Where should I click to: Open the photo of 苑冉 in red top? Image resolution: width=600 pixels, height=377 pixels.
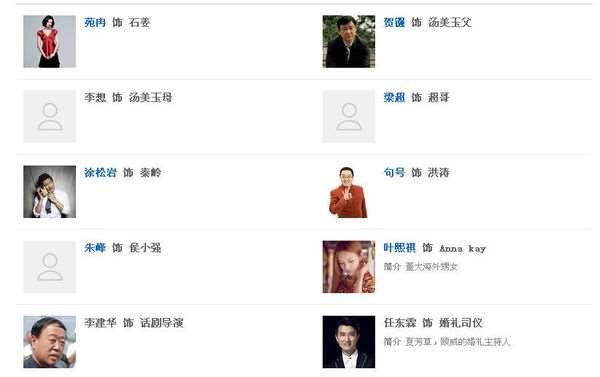50,41
